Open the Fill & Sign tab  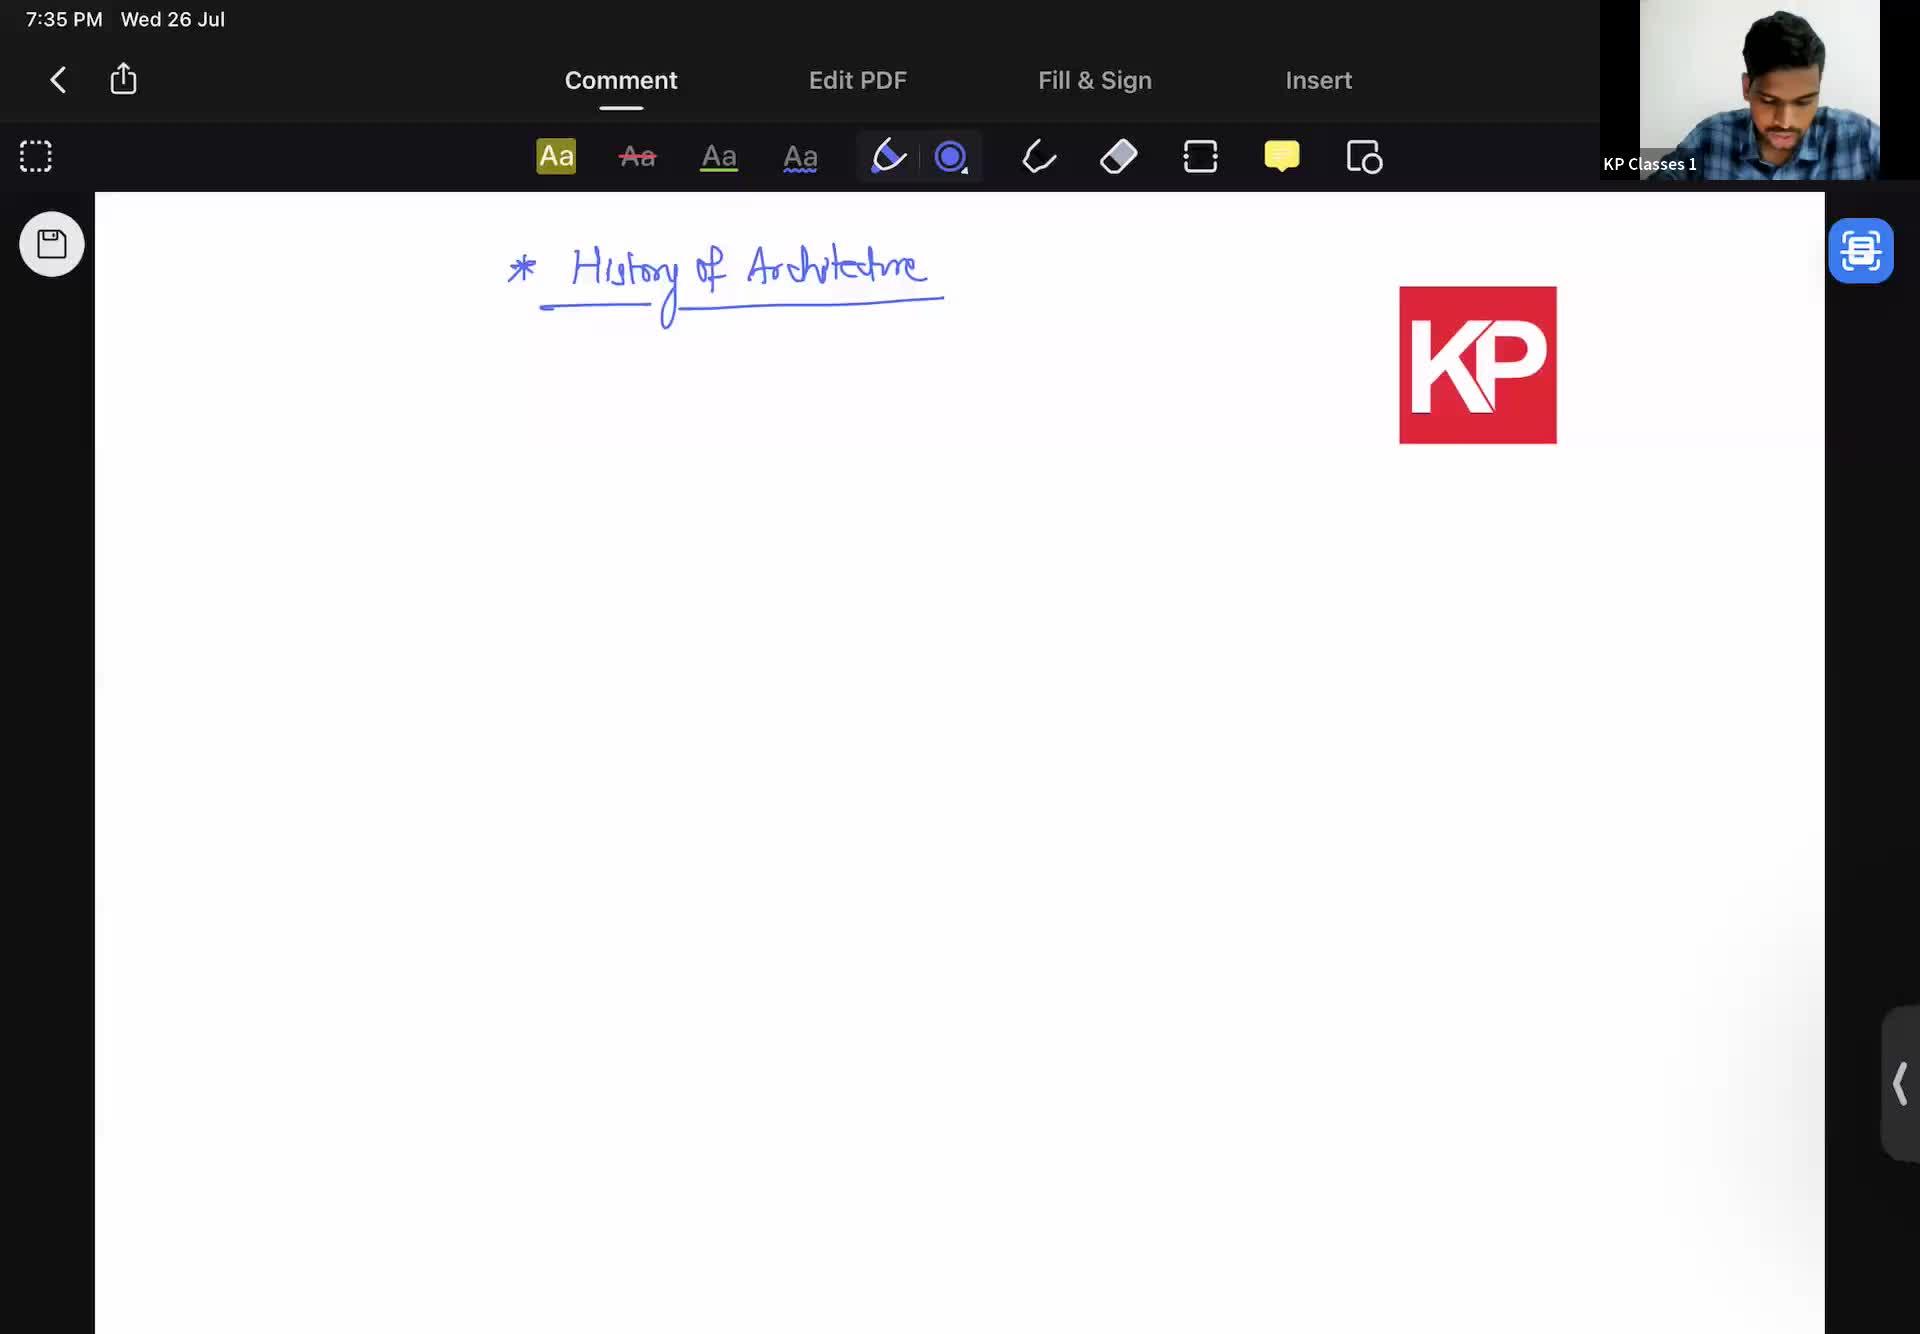tap(1095, 80)
